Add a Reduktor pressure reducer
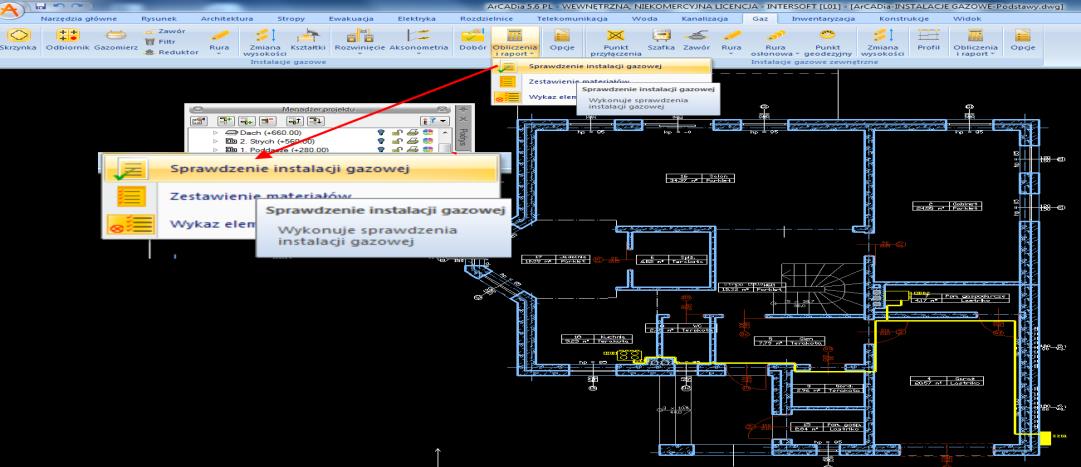1081x467 pixels. click(x=172, y=52)
